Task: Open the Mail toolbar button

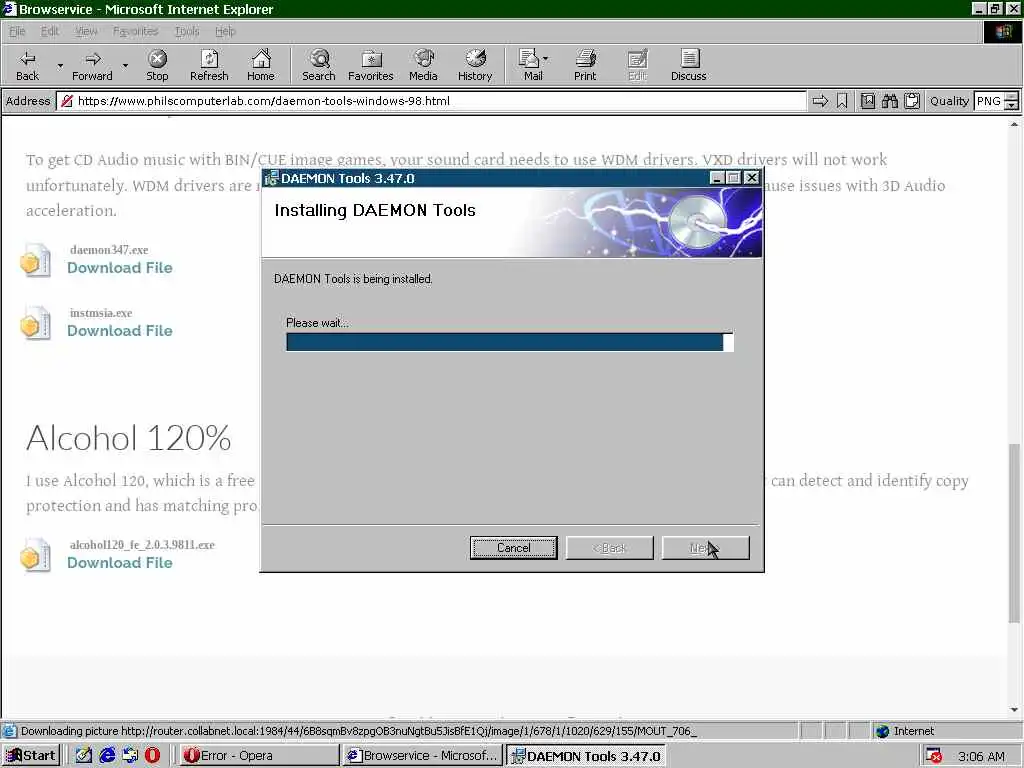Action: click(x=530, y=65)
